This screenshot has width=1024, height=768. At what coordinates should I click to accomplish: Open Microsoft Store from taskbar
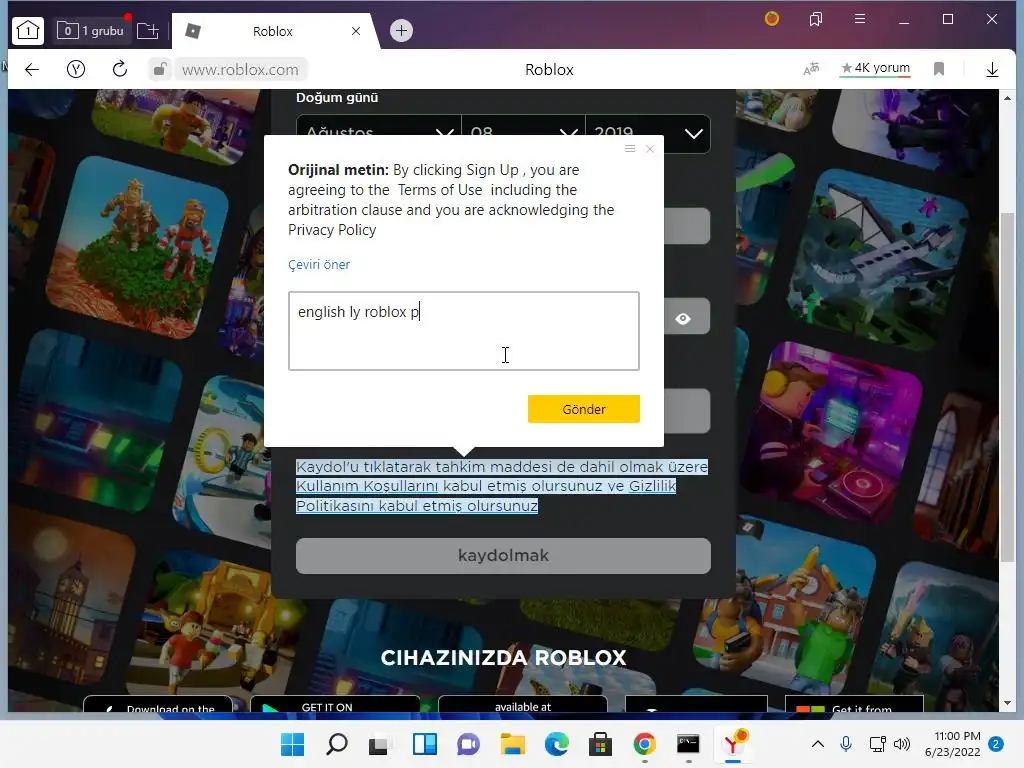pyautogui.click(x=600, y=744)
